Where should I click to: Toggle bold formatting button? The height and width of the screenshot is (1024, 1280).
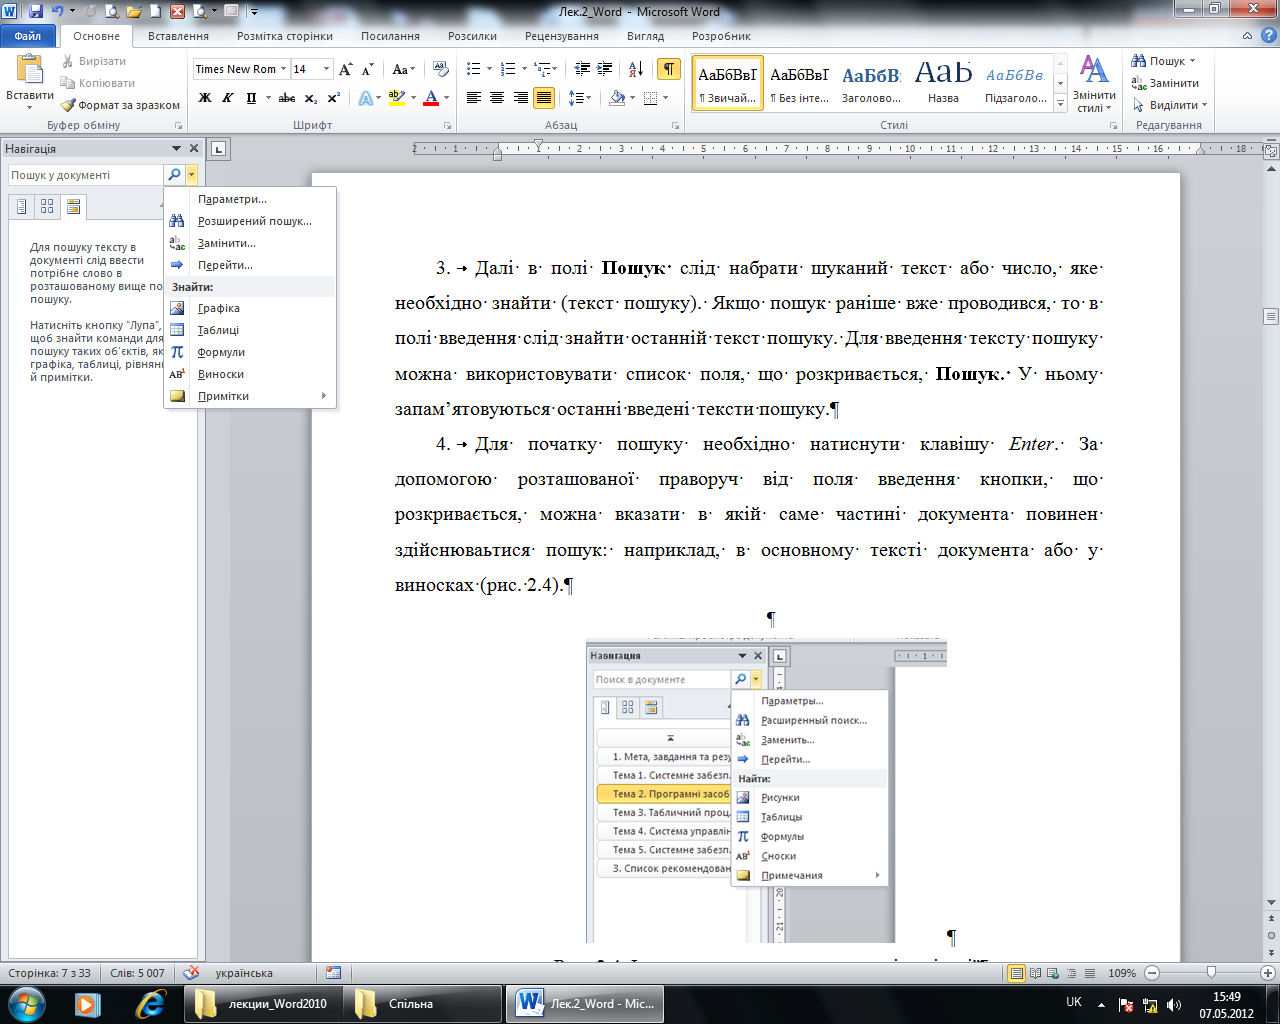pyautogui.click(x=205, y=98)
